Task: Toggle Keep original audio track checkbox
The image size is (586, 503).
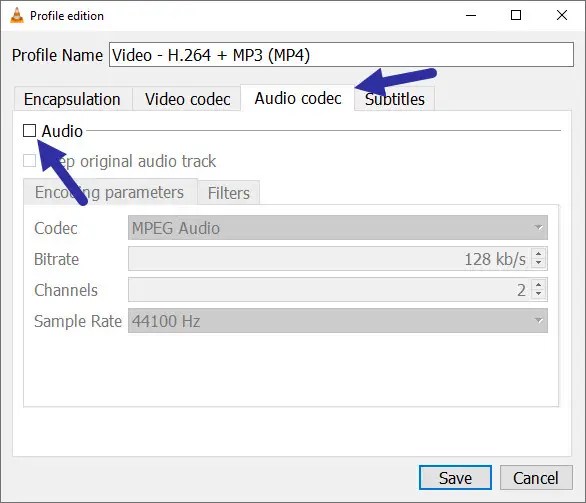Action: (x=30, y=161)
